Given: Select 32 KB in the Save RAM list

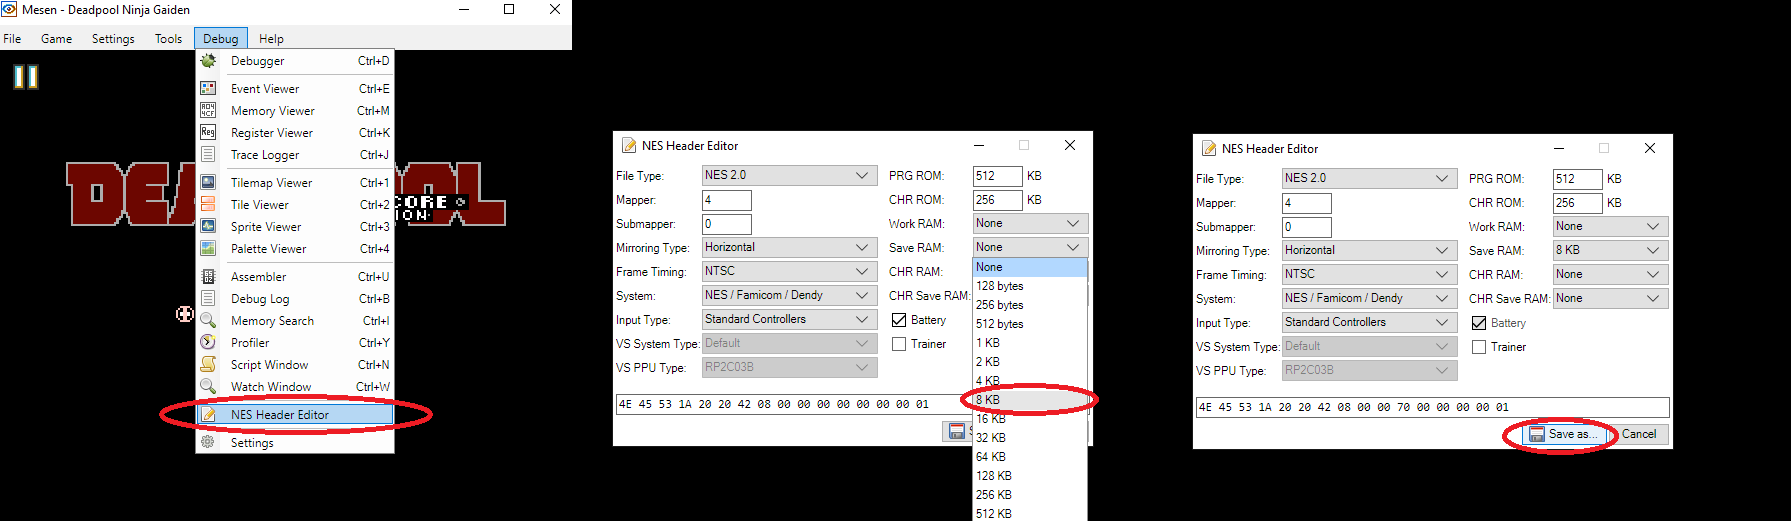Looking at the screenshot, I should (x=1030, y=438).
